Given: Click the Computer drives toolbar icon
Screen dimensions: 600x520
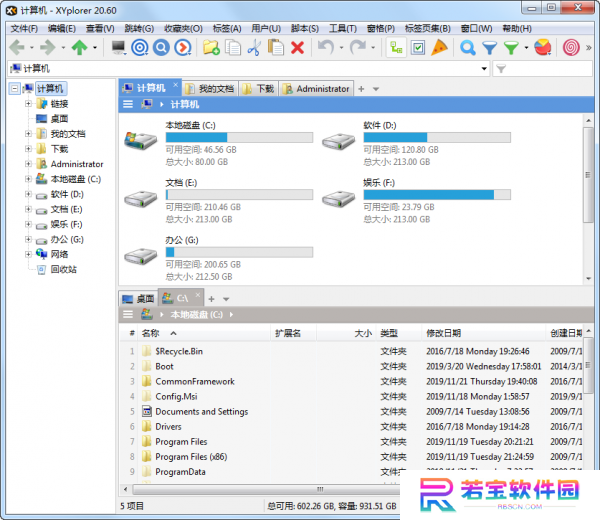Looking at the screenshot, I should pos(119,47).
